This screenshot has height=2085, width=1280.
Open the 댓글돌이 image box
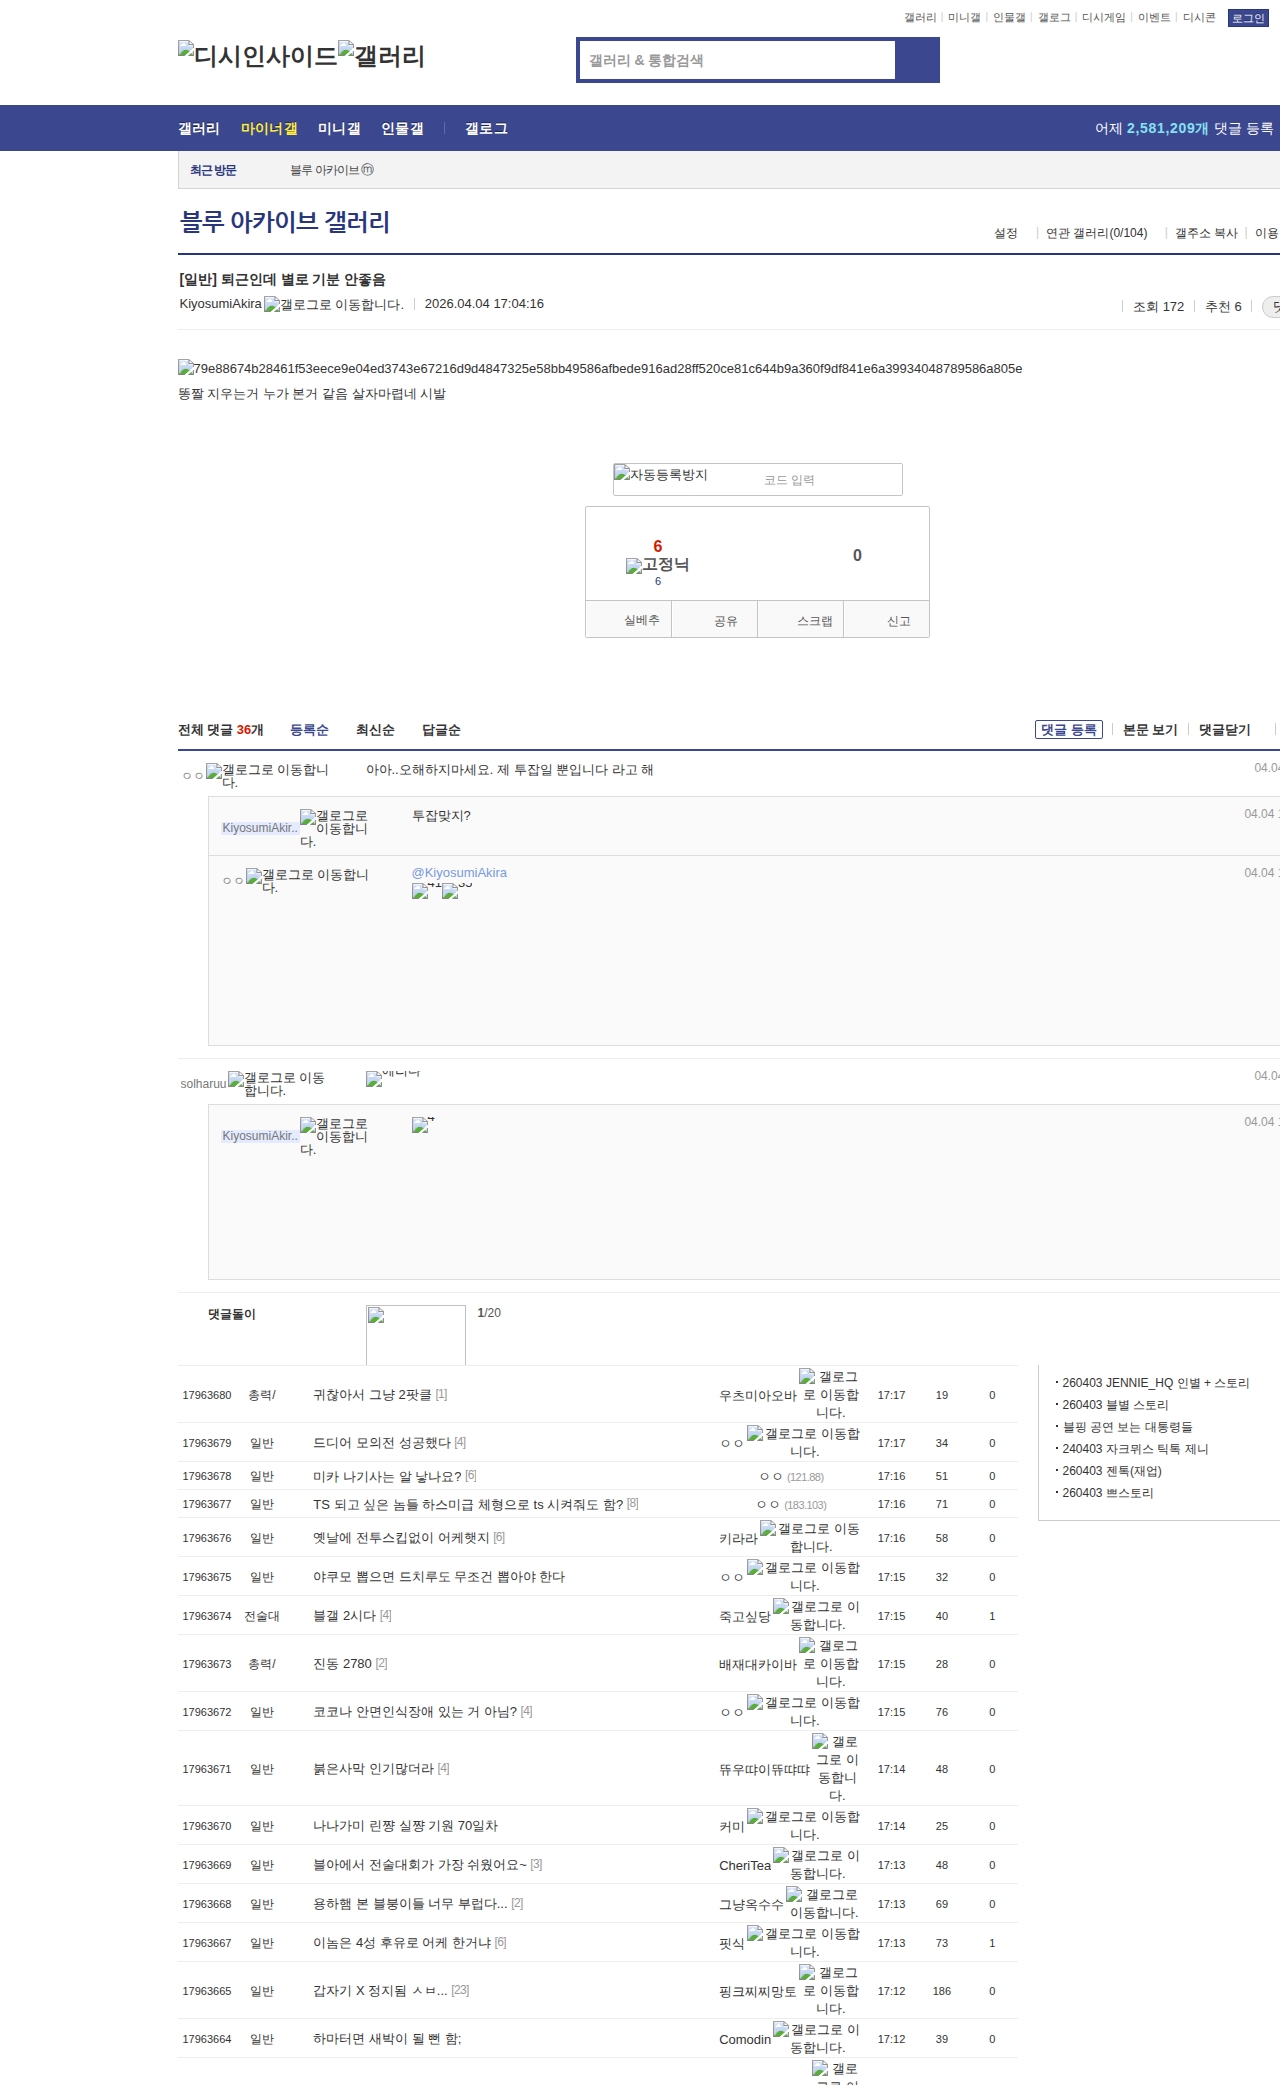415,1334
